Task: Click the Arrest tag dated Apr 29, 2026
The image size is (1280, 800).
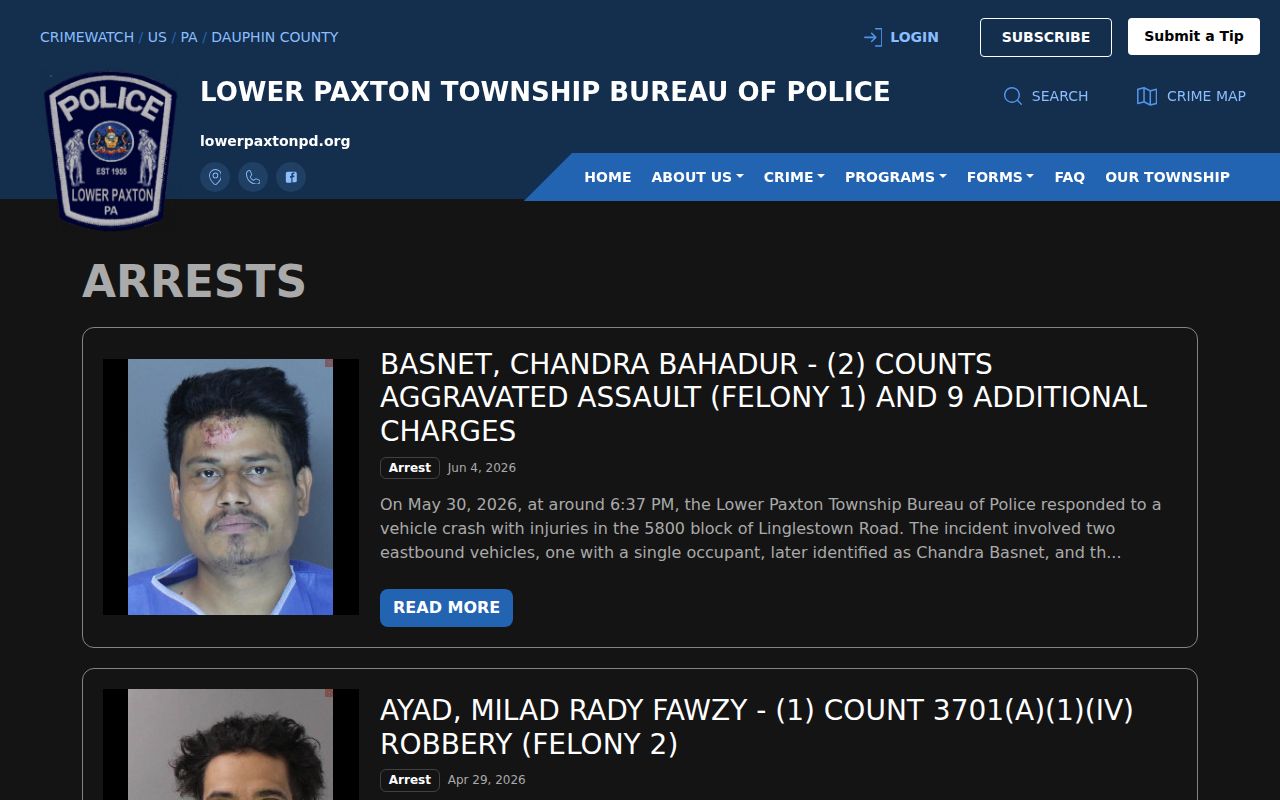Action: [x=410, y=780]
